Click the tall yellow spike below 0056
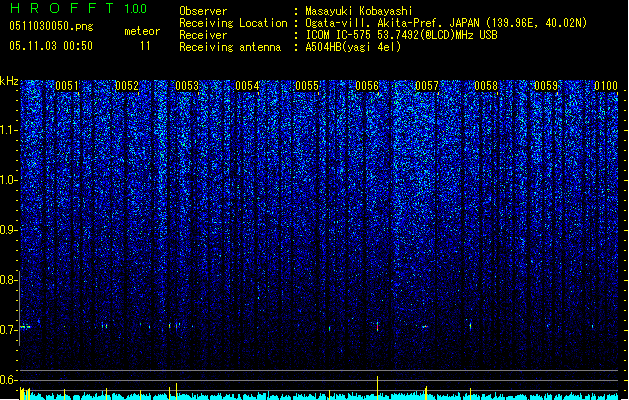The width and height of the screenshot is (629, 400). [377, 388]
